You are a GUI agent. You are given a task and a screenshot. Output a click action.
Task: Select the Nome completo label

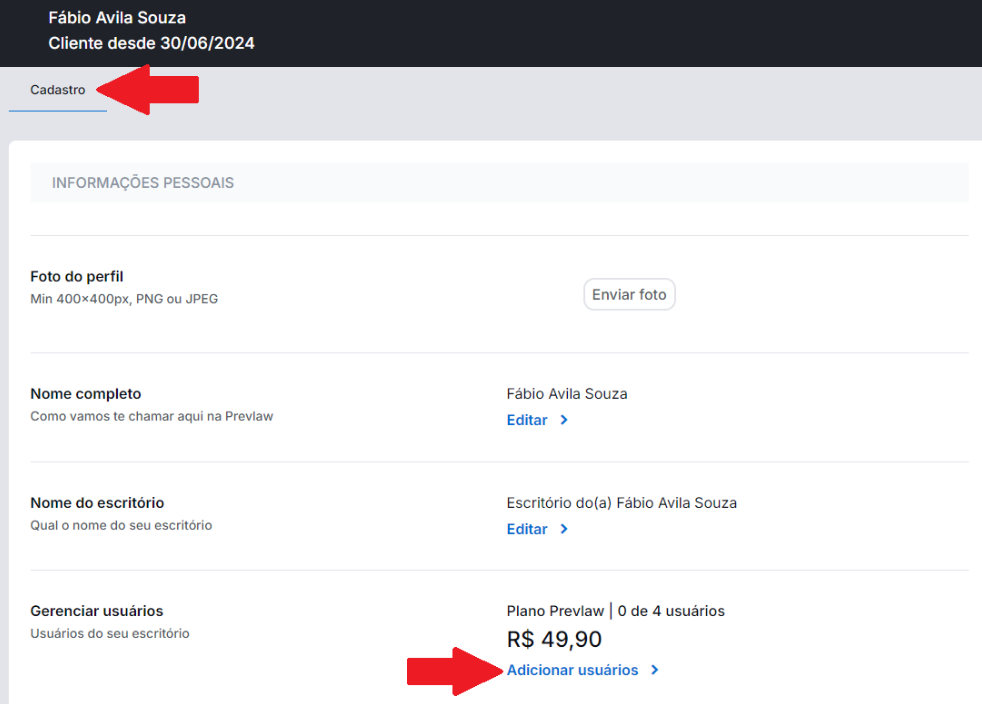coord(86,394)
